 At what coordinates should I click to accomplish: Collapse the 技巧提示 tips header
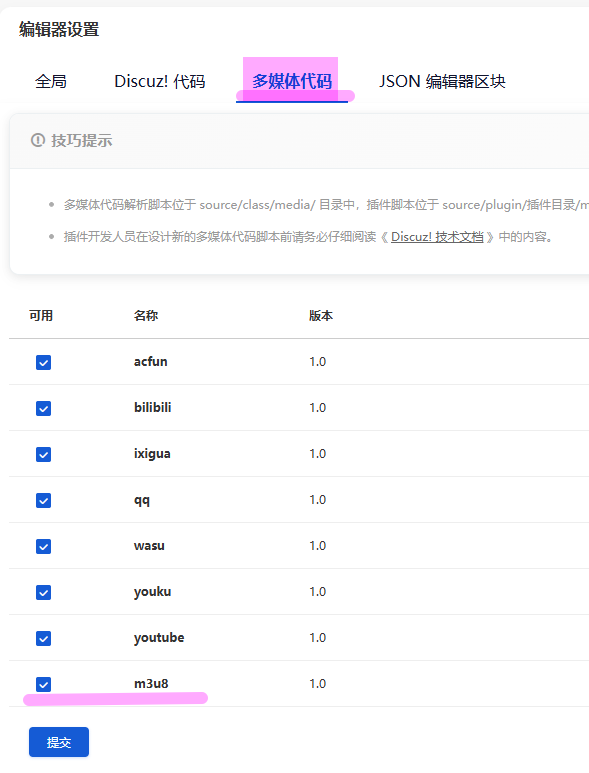pyautogui.click(x=299, y=141)
